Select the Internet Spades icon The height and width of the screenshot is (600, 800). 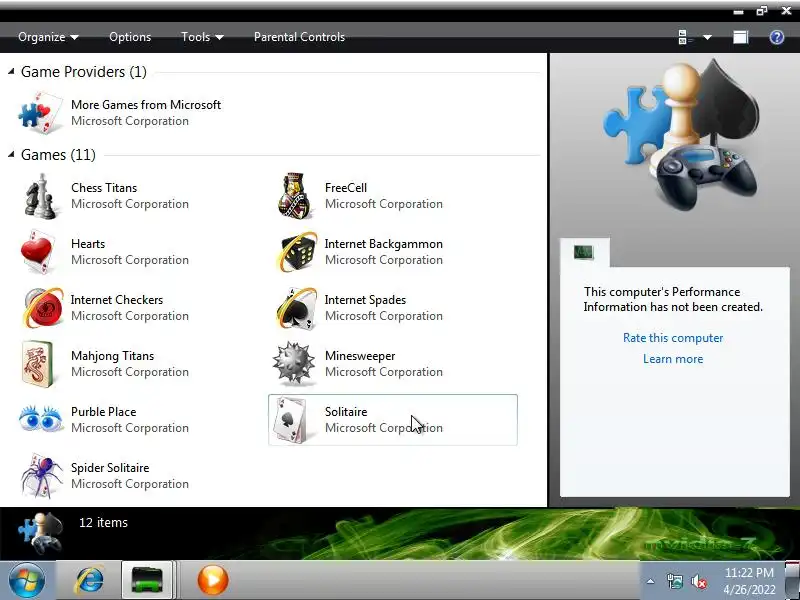pyautogui.click(x=296, y=308)
